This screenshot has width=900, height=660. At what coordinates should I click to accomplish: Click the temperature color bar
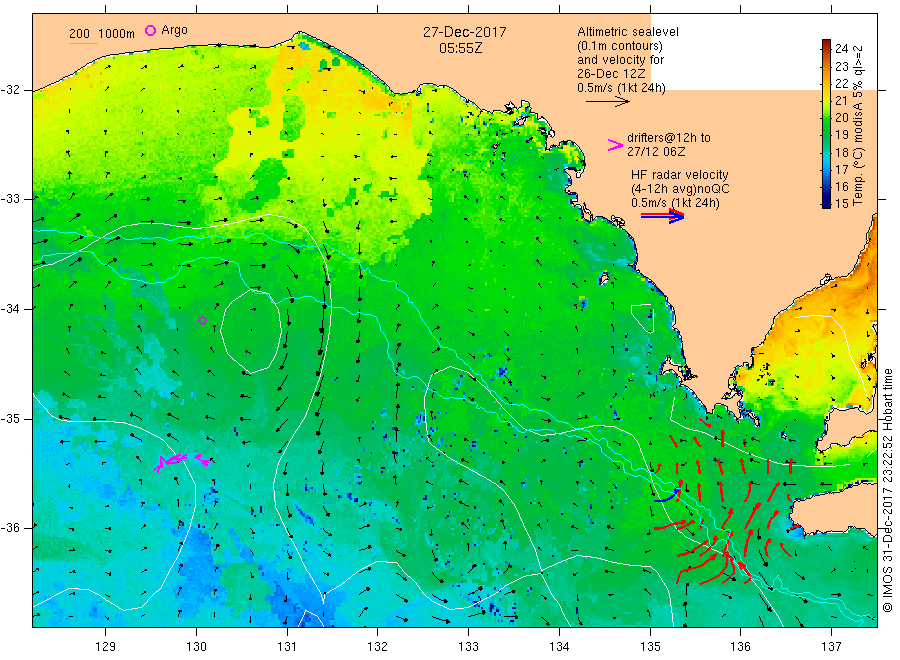(x=826, y=123)
